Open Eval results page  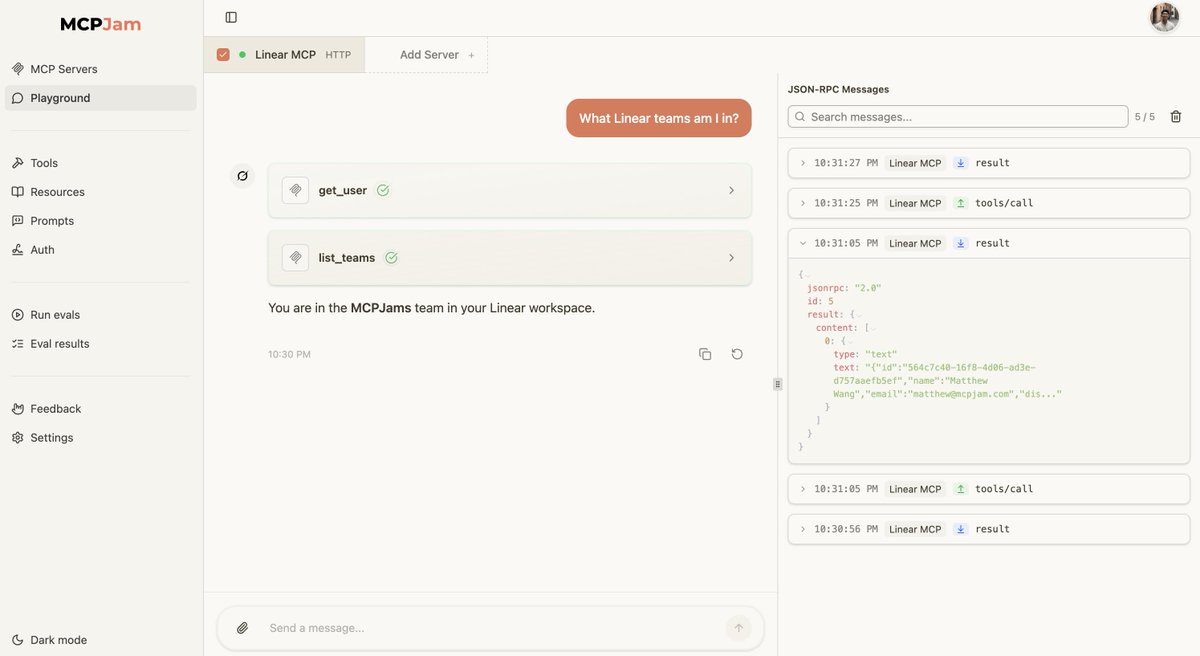pos(101,344)
